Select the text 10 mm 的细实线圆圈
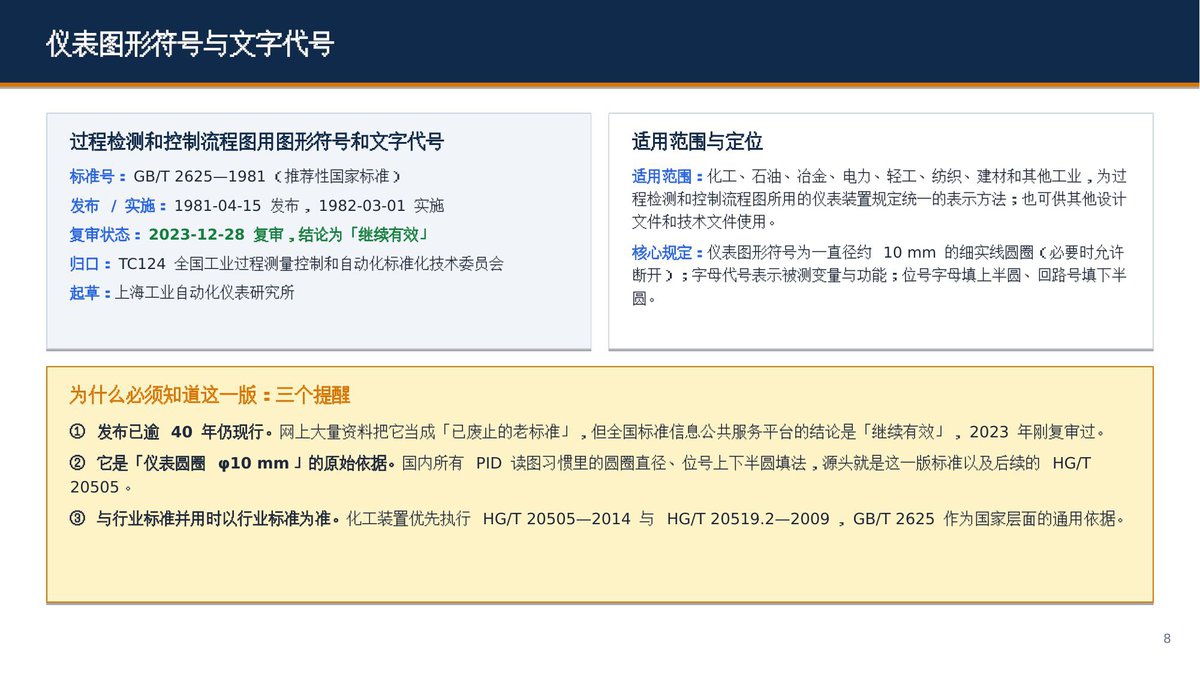 (958, 252)
